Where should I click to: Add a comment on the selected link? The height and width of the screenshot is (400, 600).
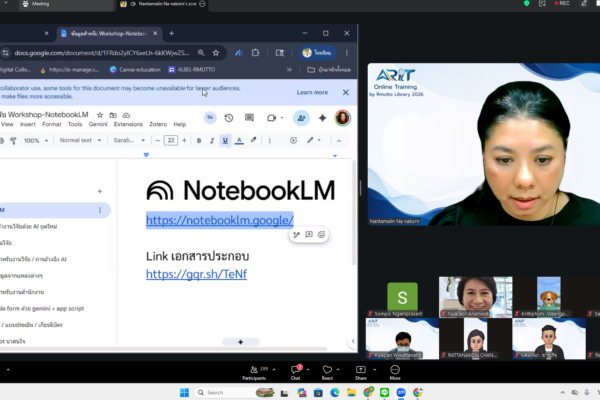click(309, 235)
